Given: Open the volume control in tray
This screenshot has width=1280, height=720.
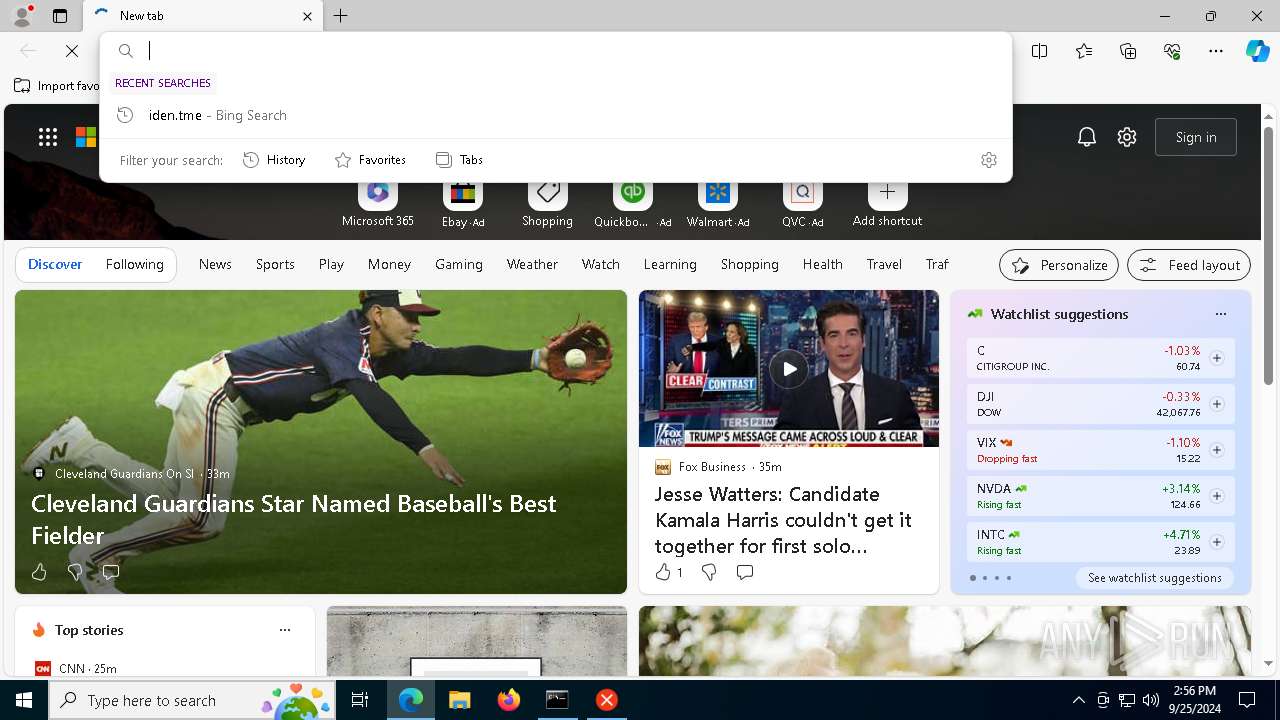Looking at the screenshot, I should coord(1151,700).
